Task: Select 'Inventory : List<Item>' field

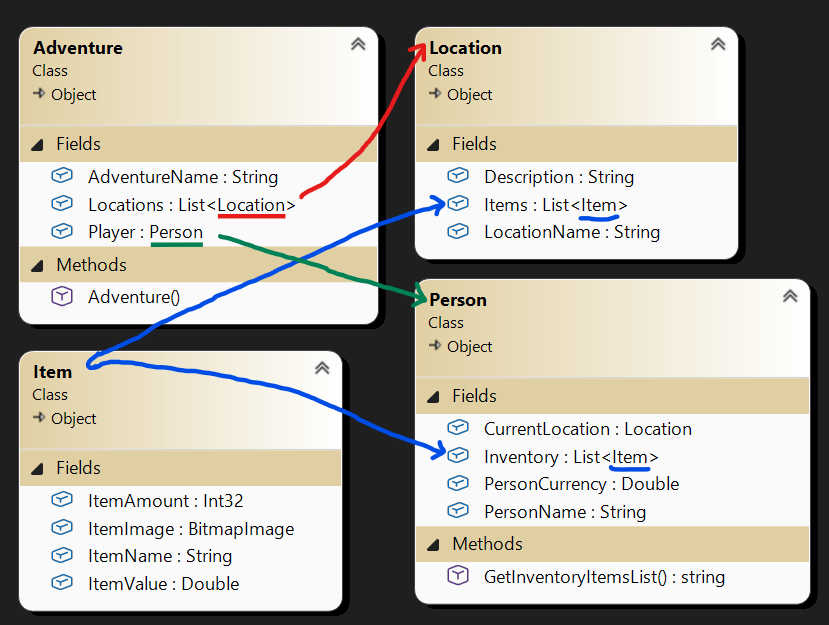Action: [x=571, y=456]
